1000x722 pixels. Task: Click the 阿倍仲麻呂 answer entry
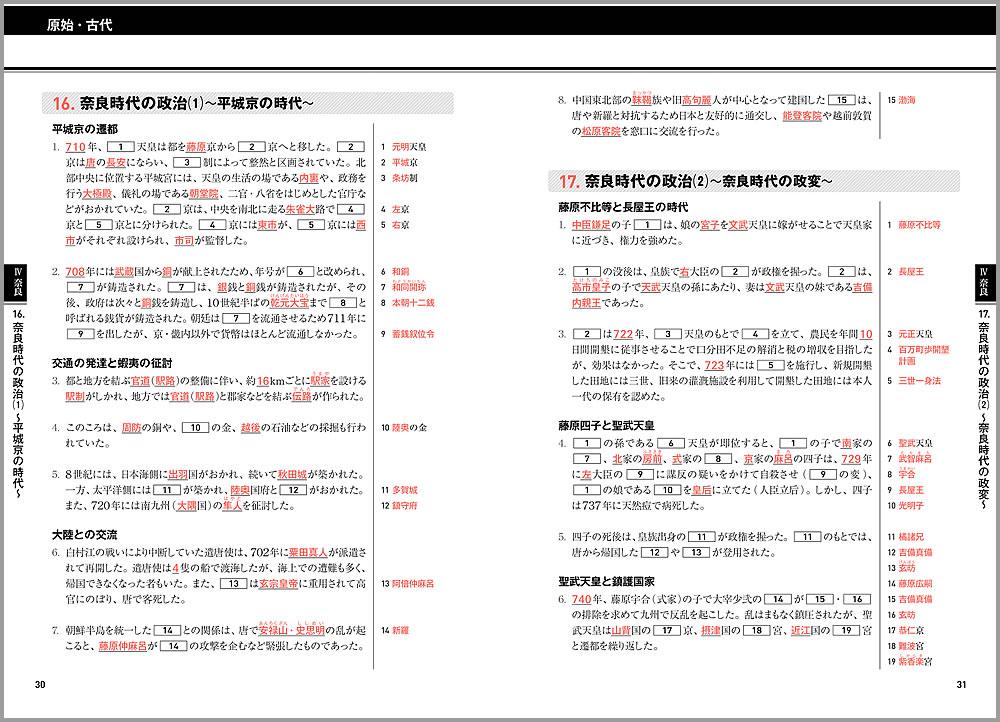412,584
